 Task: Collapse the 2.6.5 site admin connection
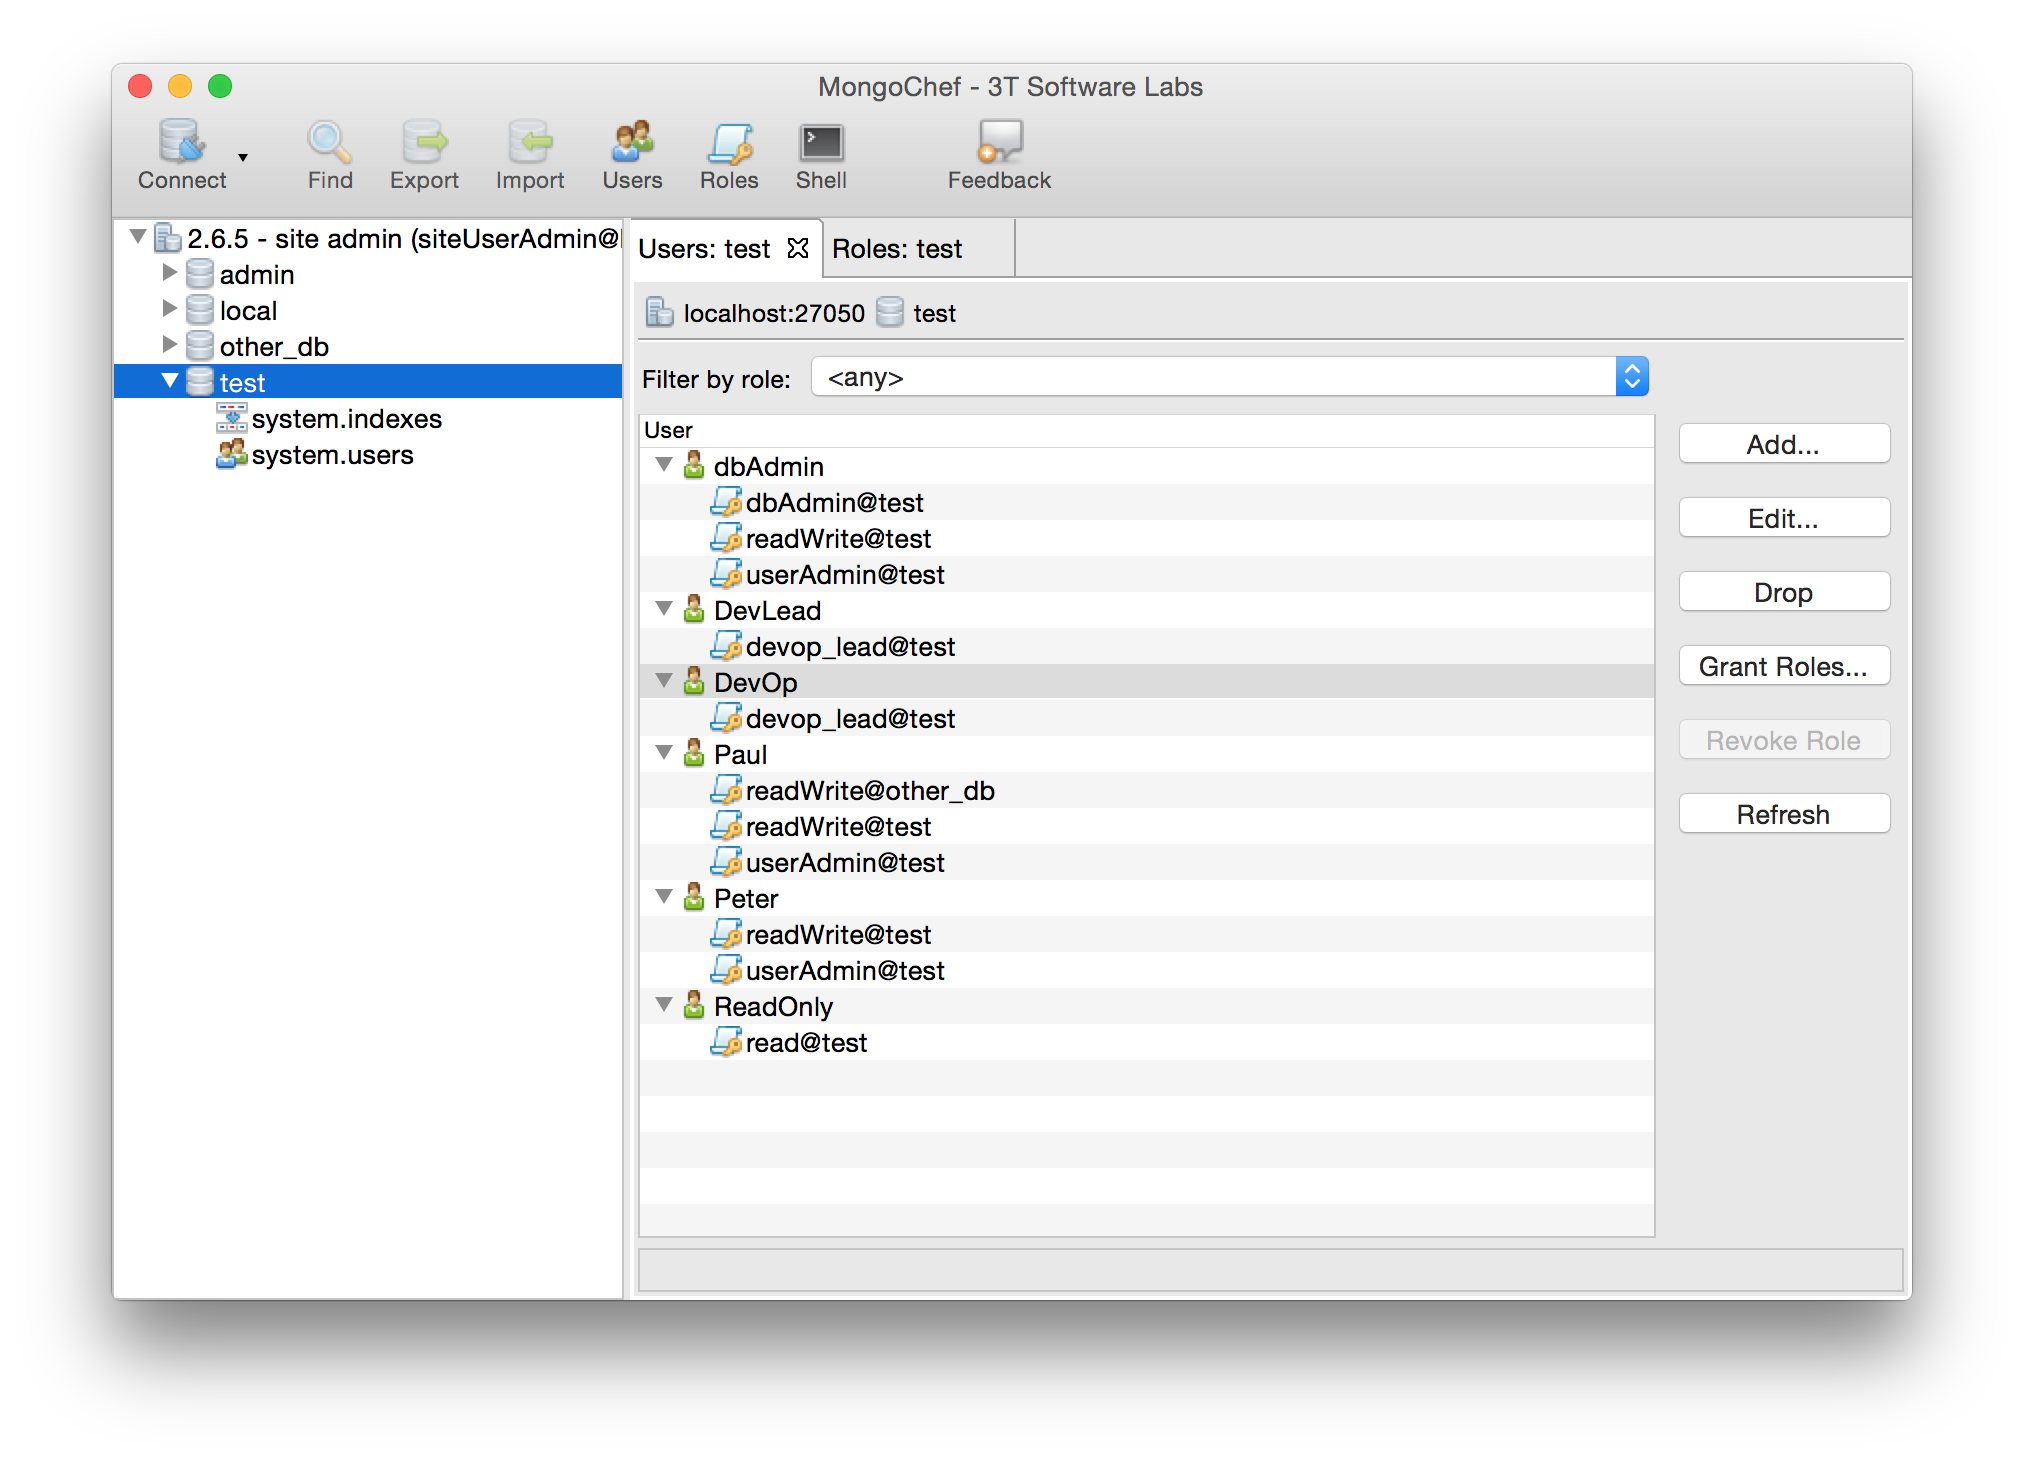[138, 237]
